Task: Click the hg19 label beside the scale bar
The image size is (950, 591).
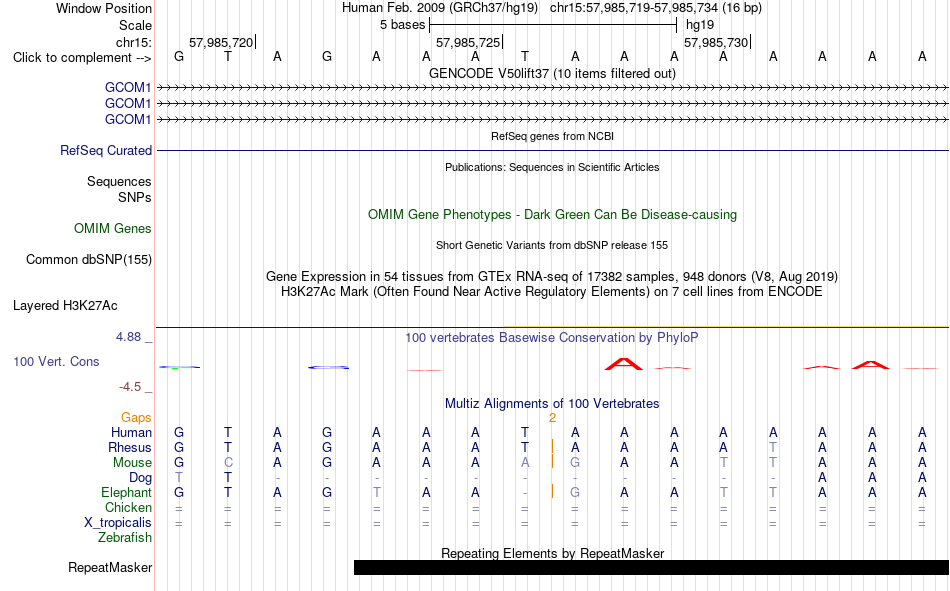Action: coord(700,25)
